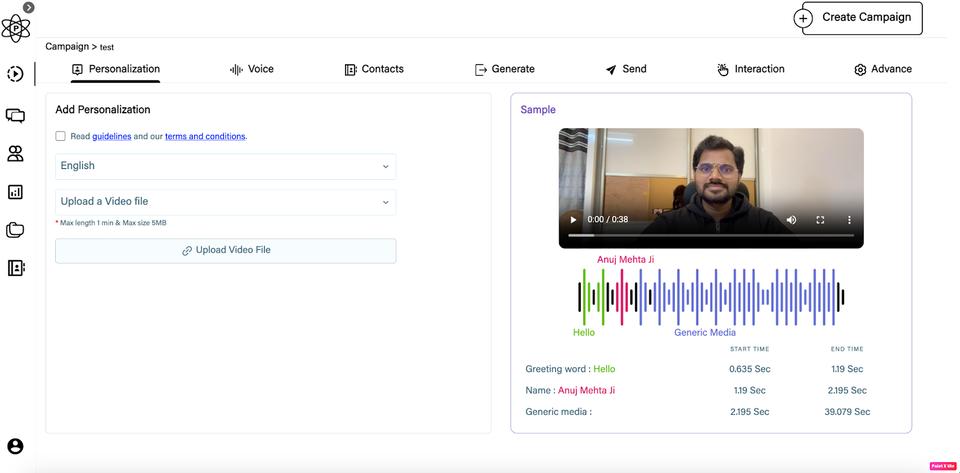The height and width of the screenshot is (473, 960).
Task: Open the terms and conditions link
Action: coord(205,136)
